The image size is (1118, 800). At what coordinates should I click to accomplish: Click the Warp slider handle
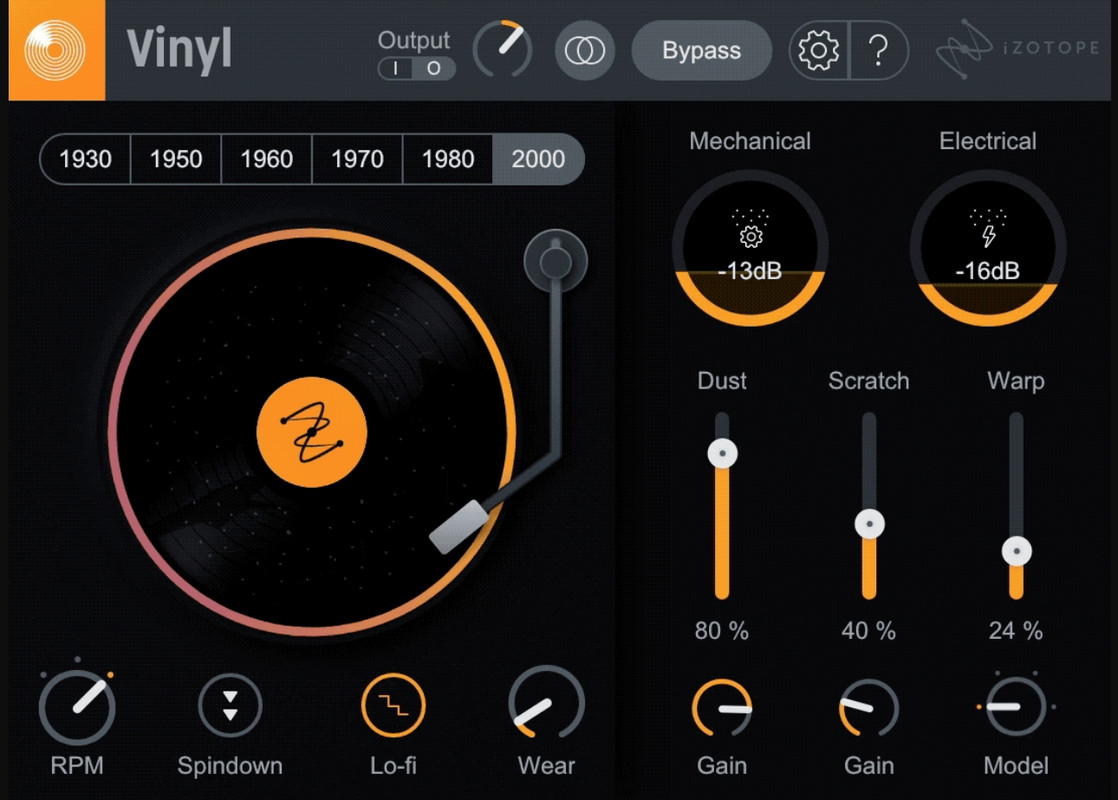click(1017, 551)
